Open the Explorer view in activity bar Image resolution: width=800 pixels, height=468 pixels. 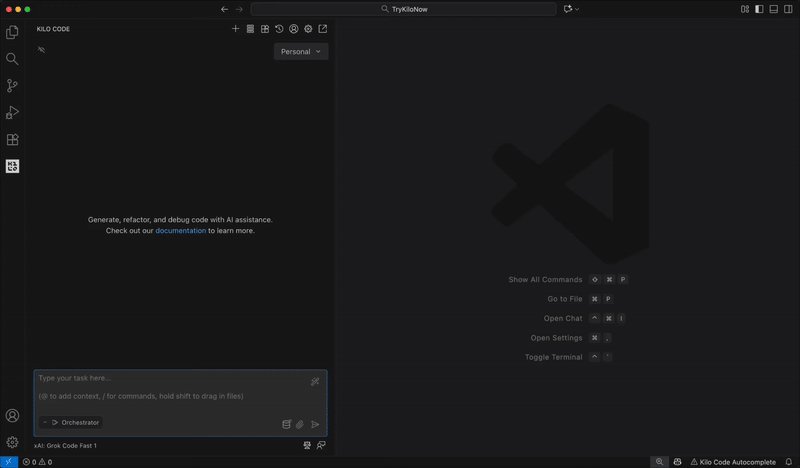coord(12,32)
